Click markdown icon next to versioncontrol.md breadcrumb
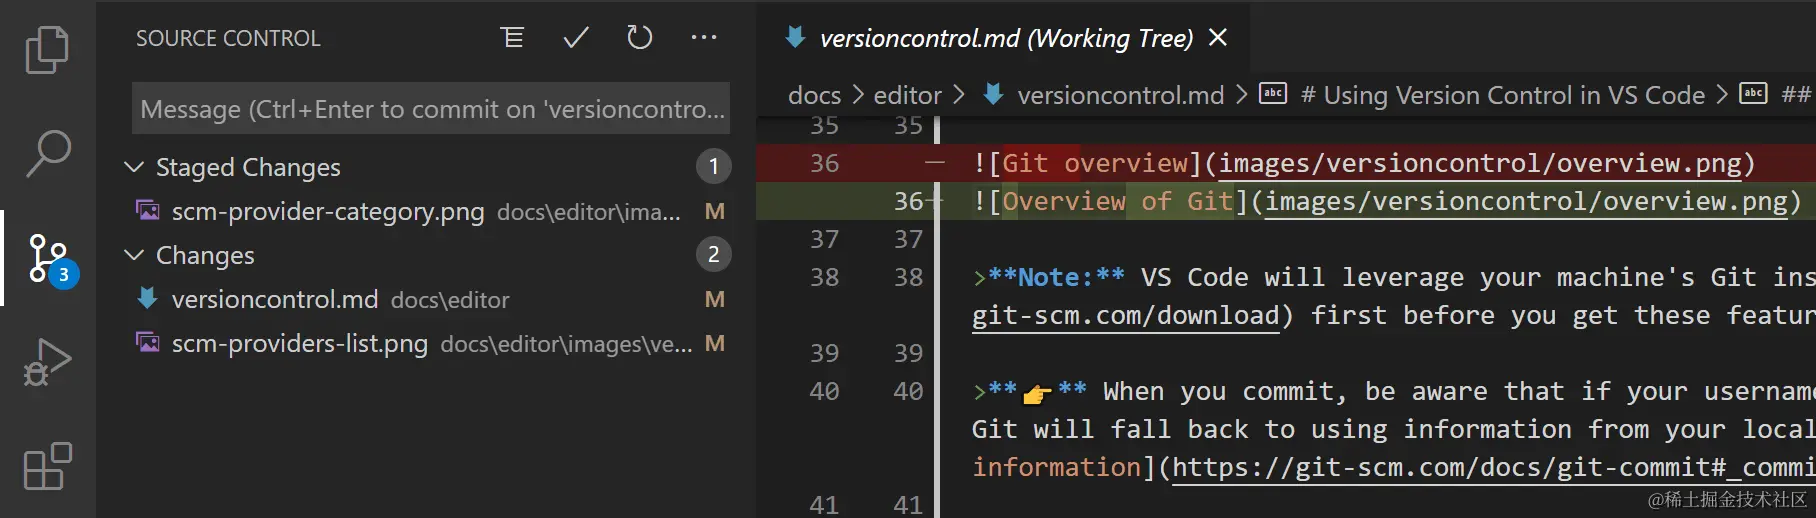 pos(993,94)
